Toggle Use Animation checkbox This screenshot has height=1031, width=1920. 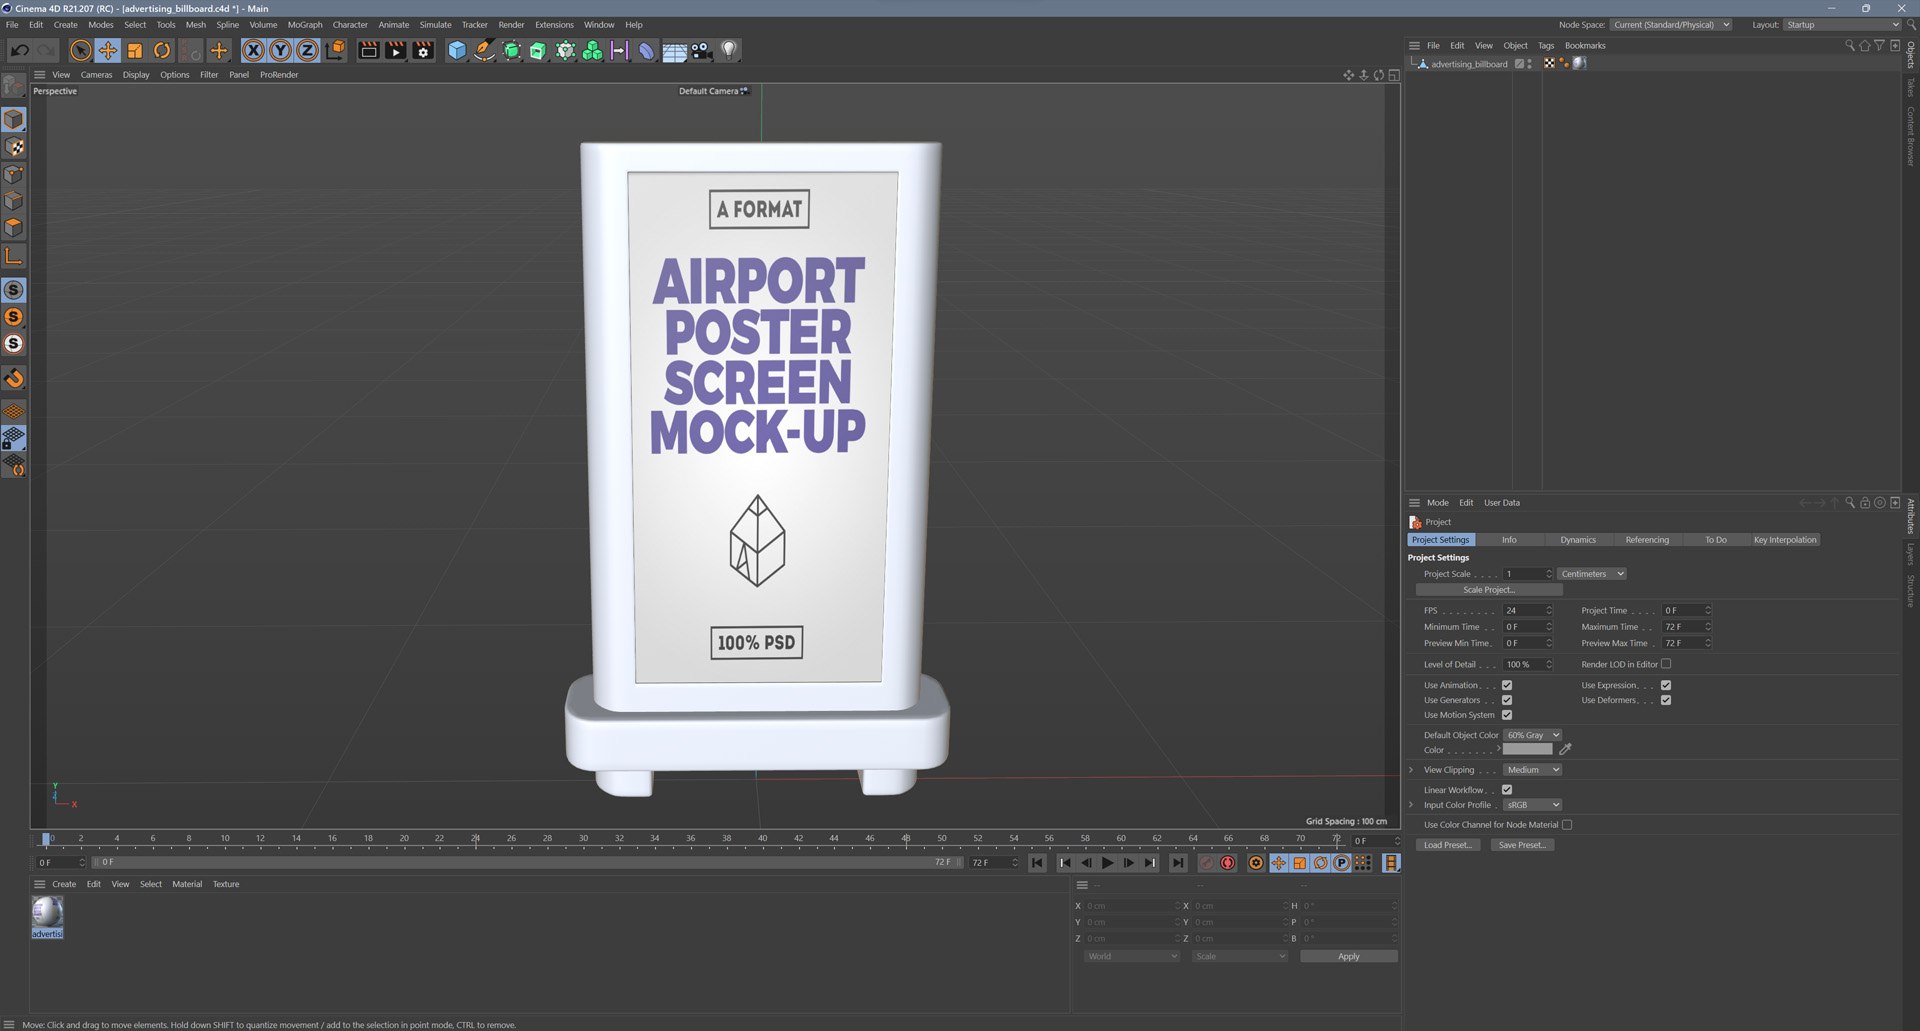pyautogui.click(x=1507, y=685)
